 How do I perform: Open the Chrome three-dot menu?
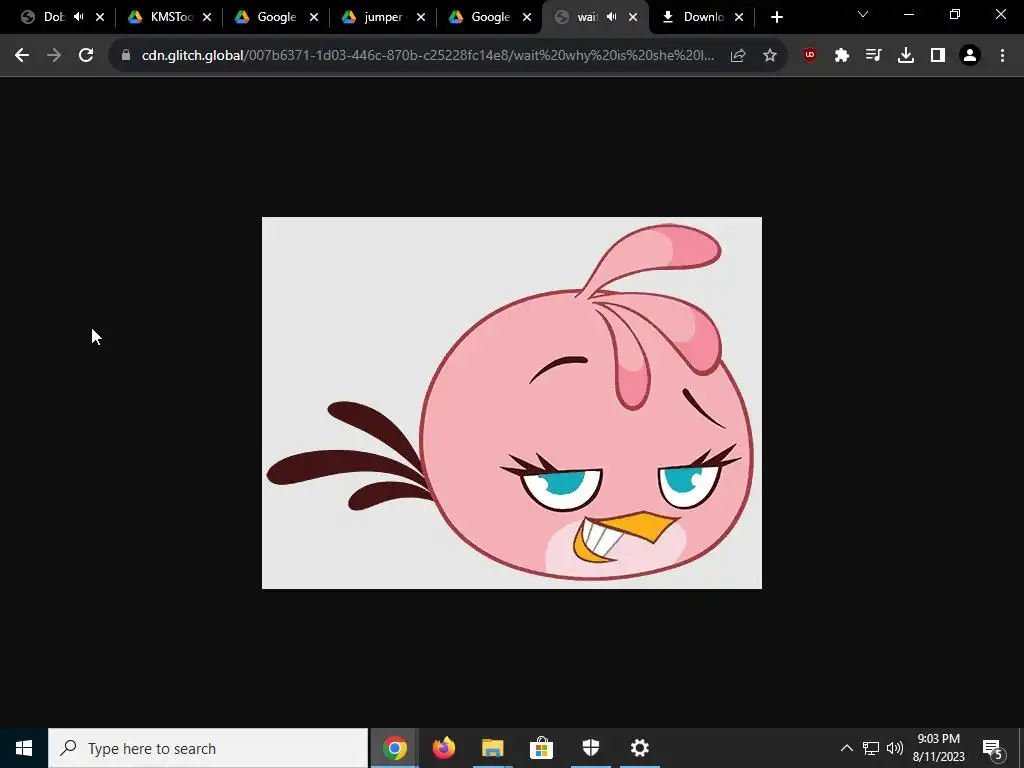pos(1002,56)
